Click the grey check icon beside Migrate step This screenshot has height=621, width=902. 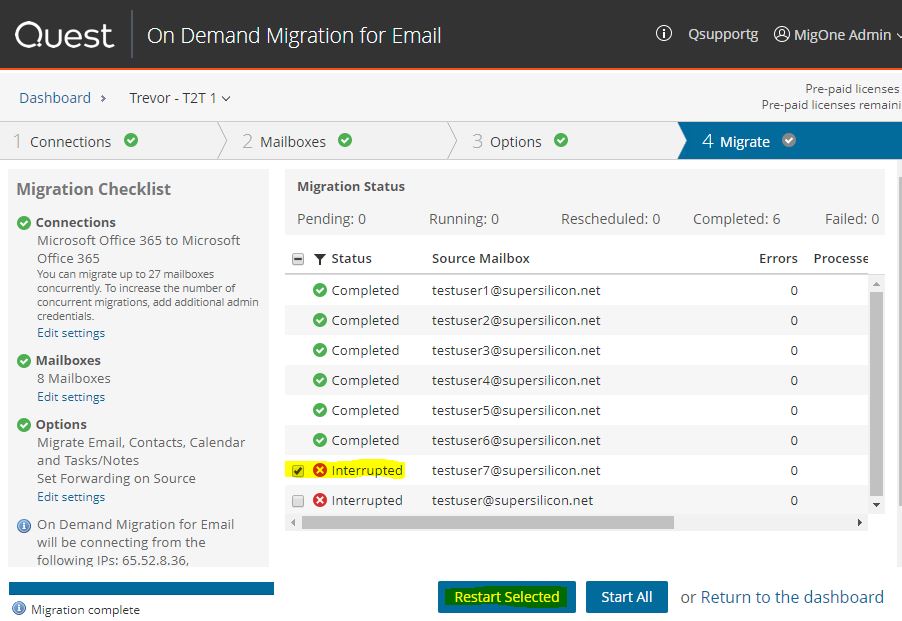[x=789, y=140]
